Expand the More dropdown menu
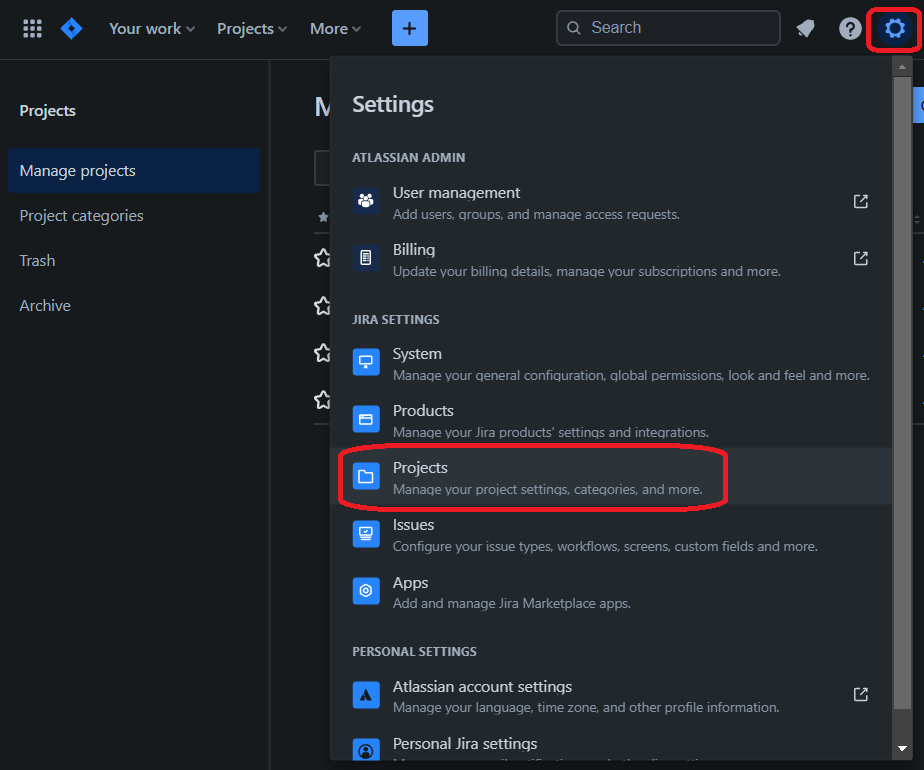The height and width of the screenshot is (770, 924). click(335, 28)
